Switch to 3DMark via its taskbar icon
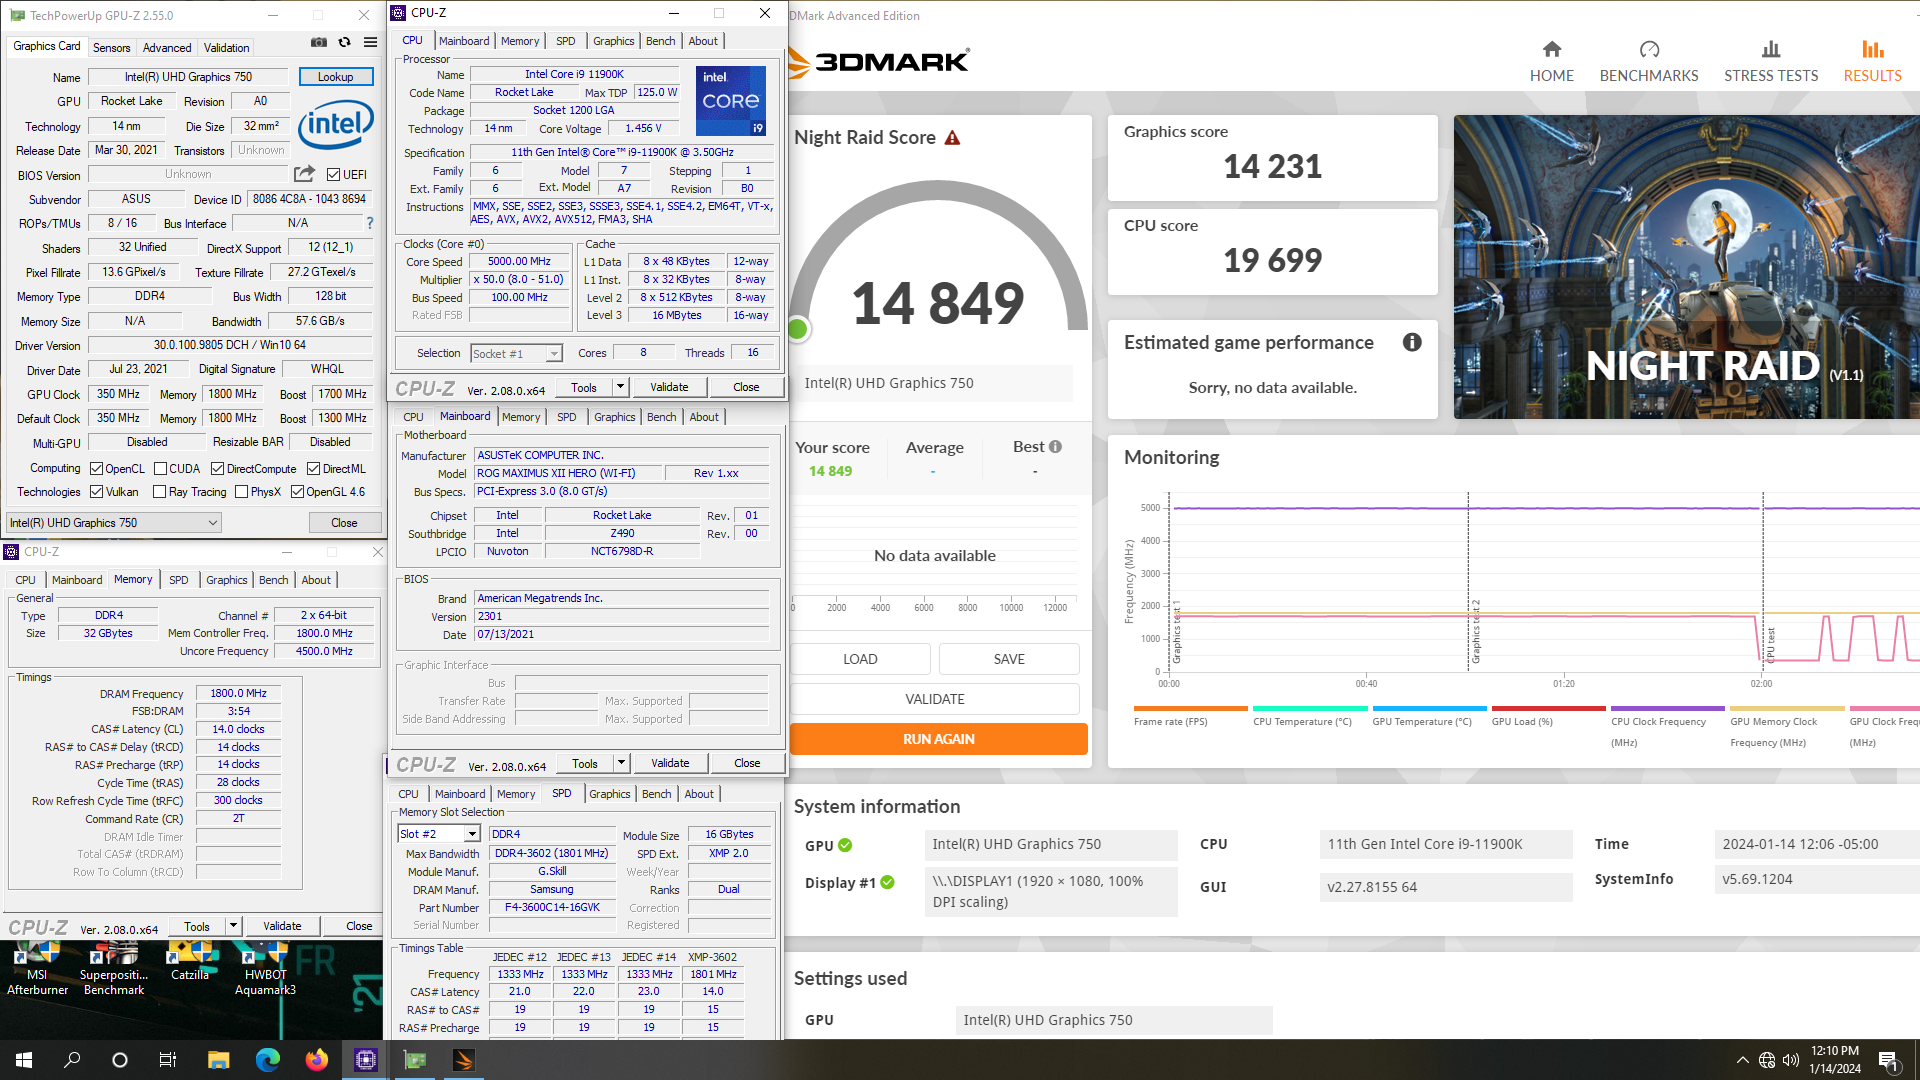The image size is (1920, 1080). pos(463,1060)
